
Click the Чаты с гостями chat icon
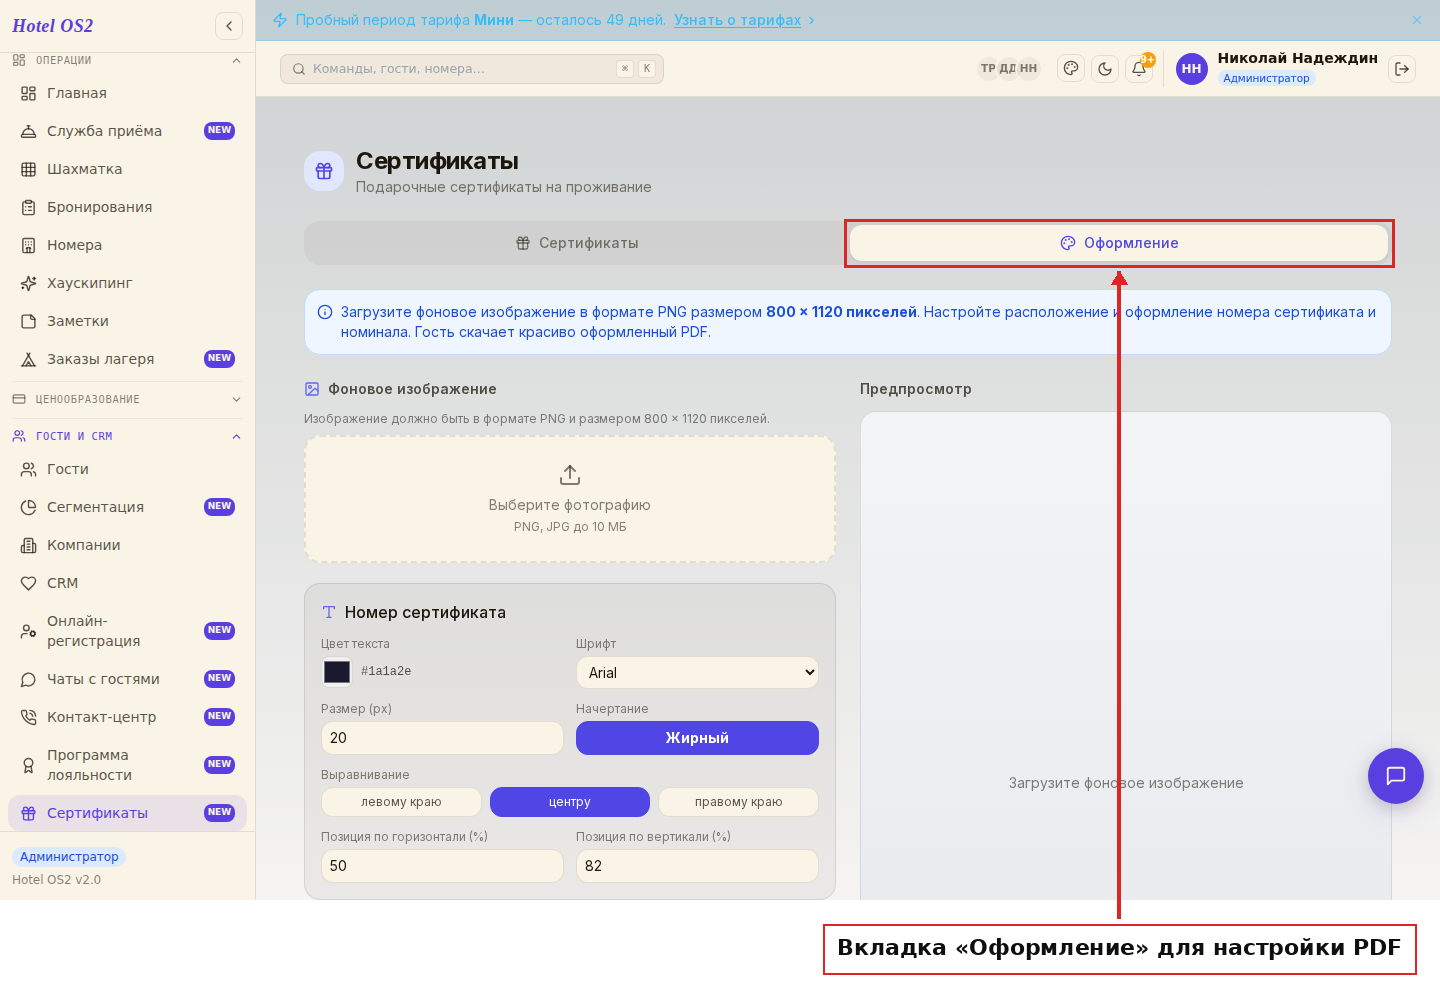point(29,679)
